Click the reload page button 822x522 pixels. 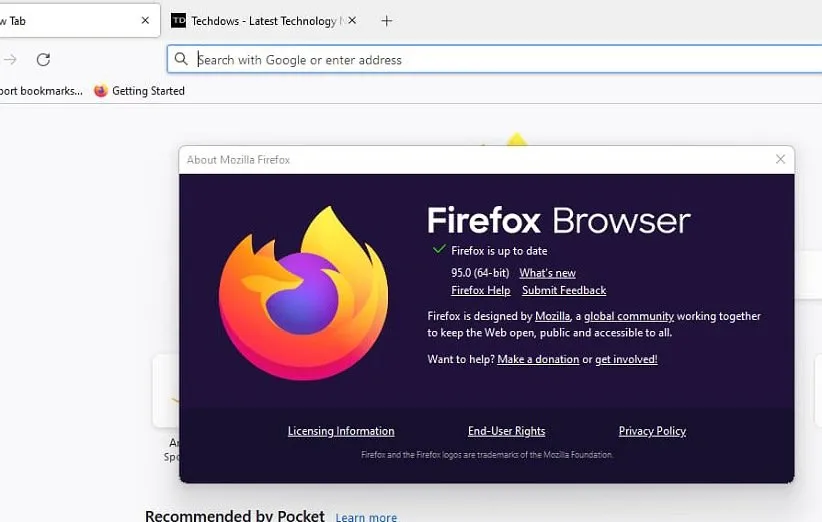click(x=43, y=60)
